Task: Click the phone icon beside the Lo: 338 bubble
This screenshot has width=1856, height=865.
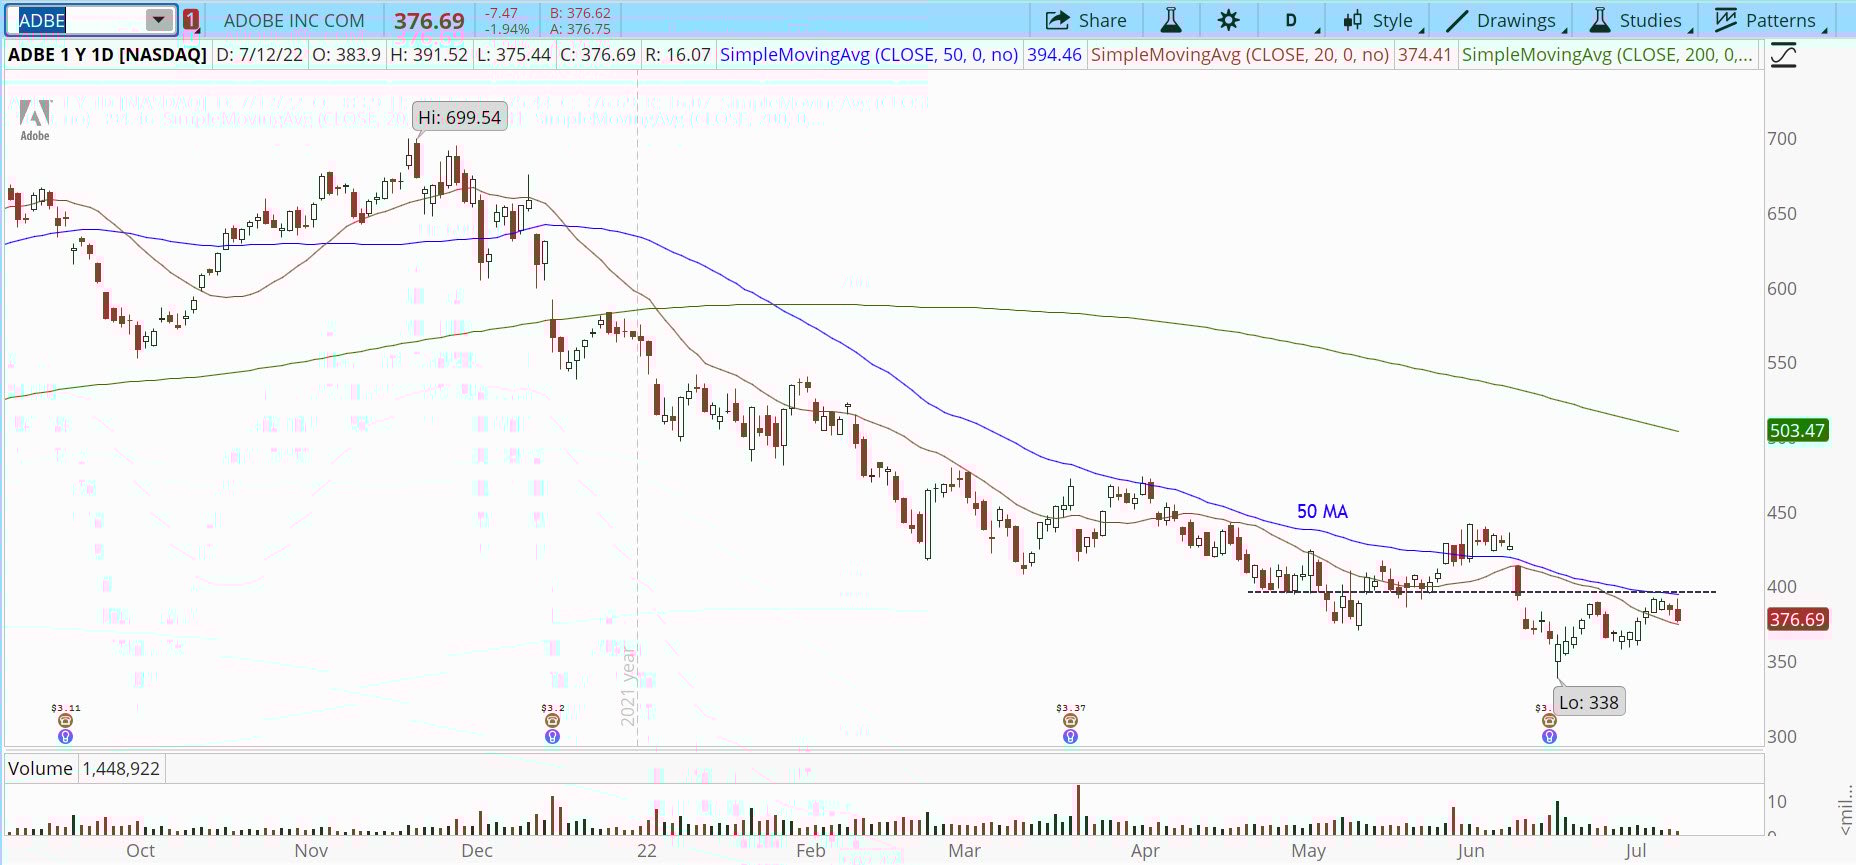Action: [x=1549, y=720]
